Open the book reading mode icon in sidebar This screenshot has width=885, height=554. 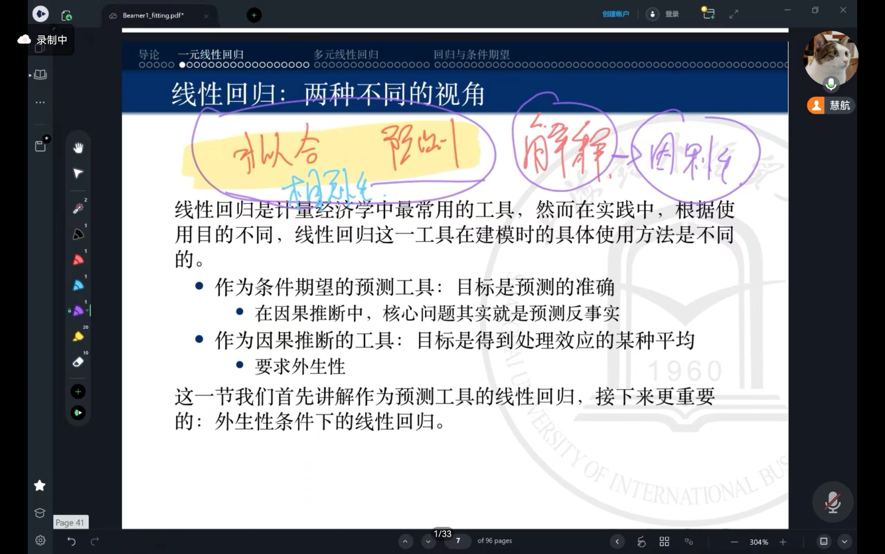[x=40, y=74]
